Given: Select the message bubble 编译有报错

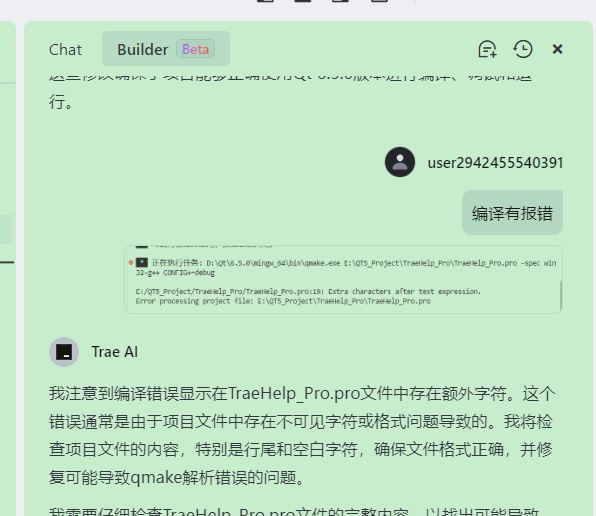Looking at the screenshot, I should 512,213.
